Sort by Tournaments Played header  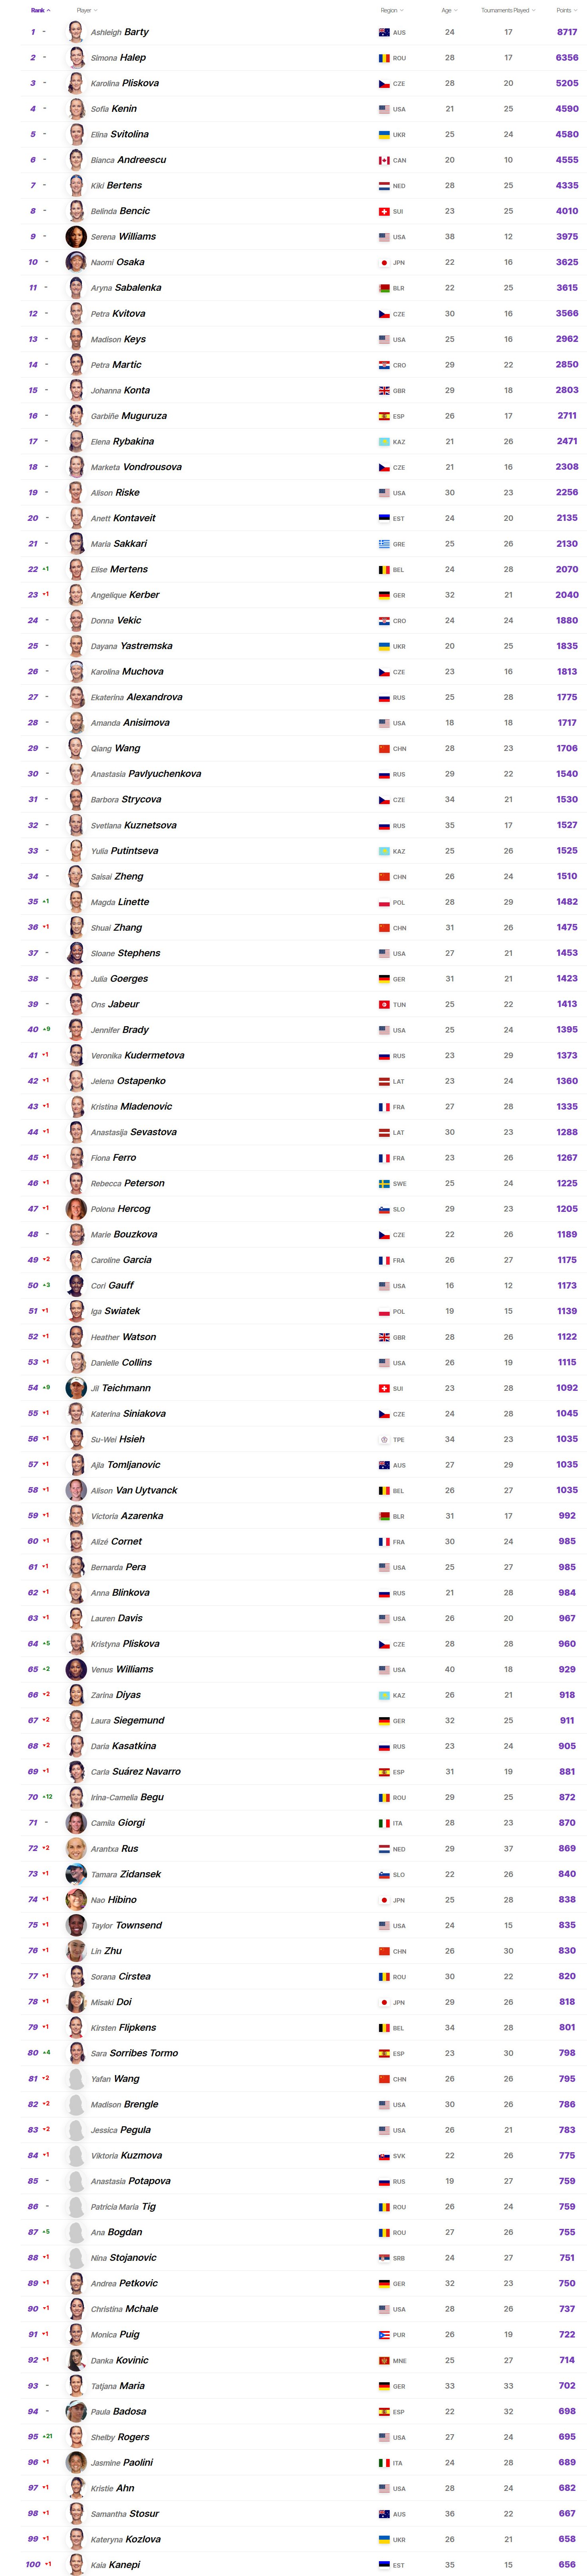(508, 10)
